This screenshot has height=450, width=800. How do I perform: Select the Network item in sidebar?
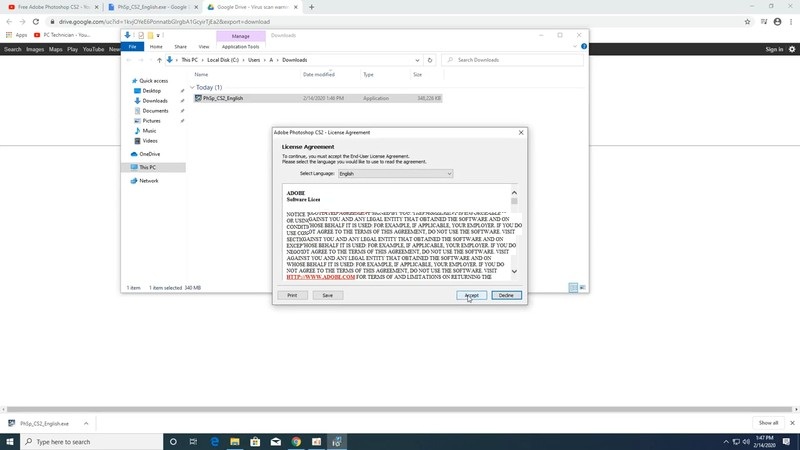pos(148,181)
